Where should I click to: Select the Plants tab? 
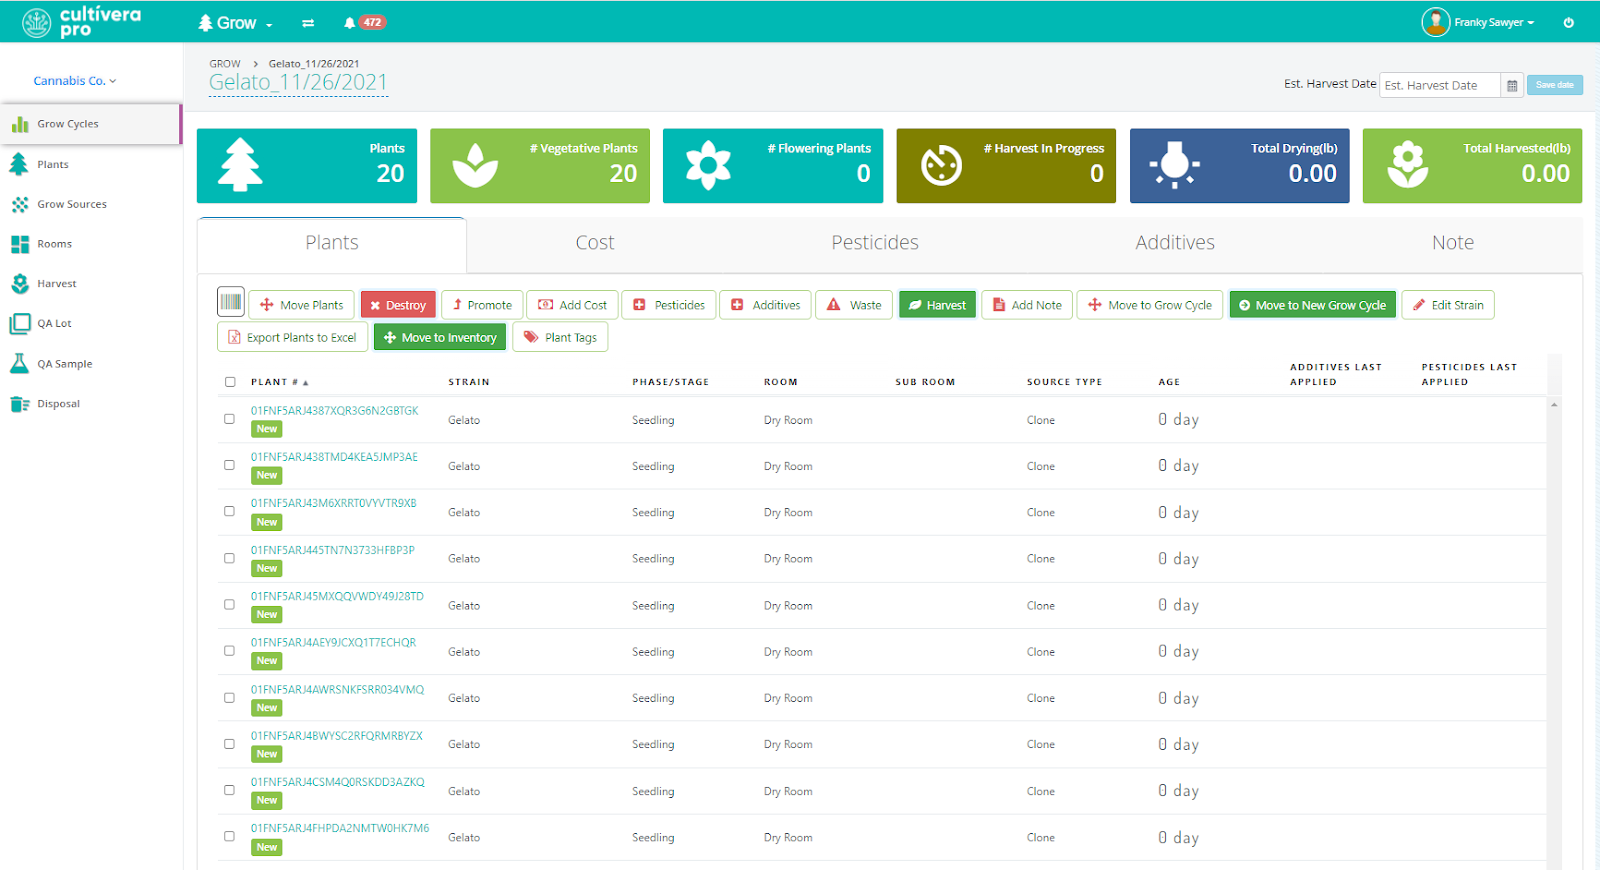click(332, 243)
